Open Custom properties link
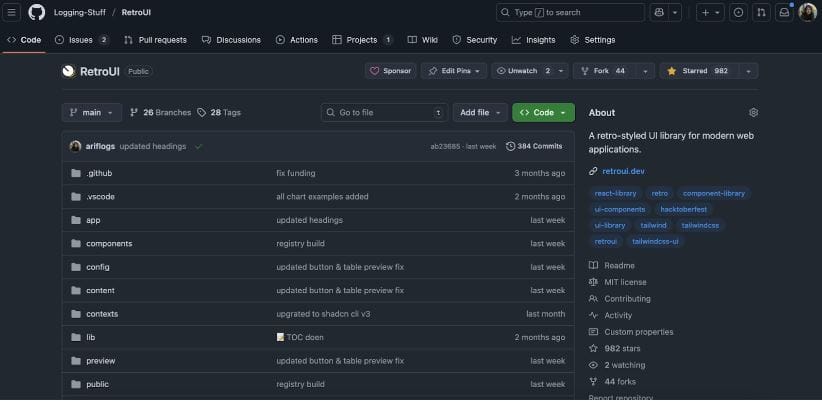The image size is (822, 402). point(639,332)
